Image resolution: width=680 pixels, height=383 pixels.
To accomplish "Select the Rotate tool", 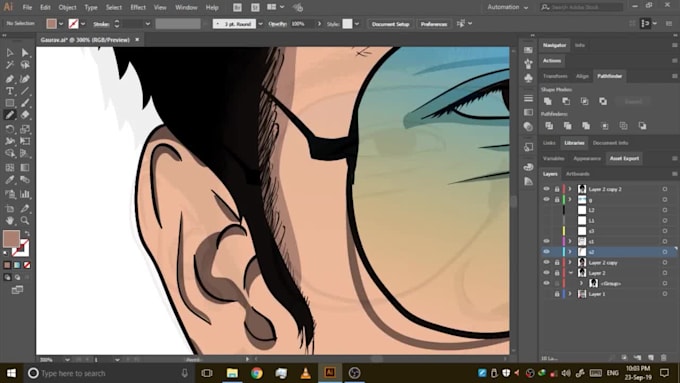I will click(x=10, y=129).
